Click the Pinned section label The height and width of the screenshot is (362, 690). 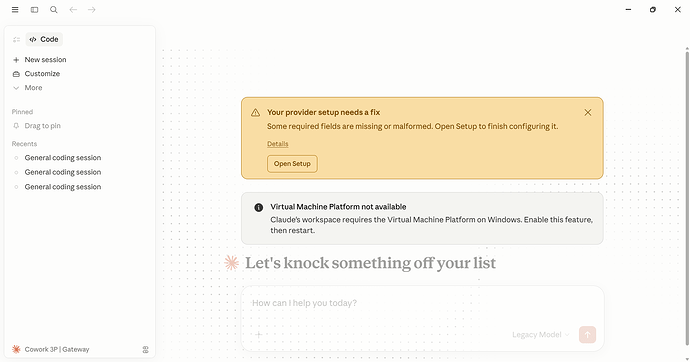coord(22,112)
